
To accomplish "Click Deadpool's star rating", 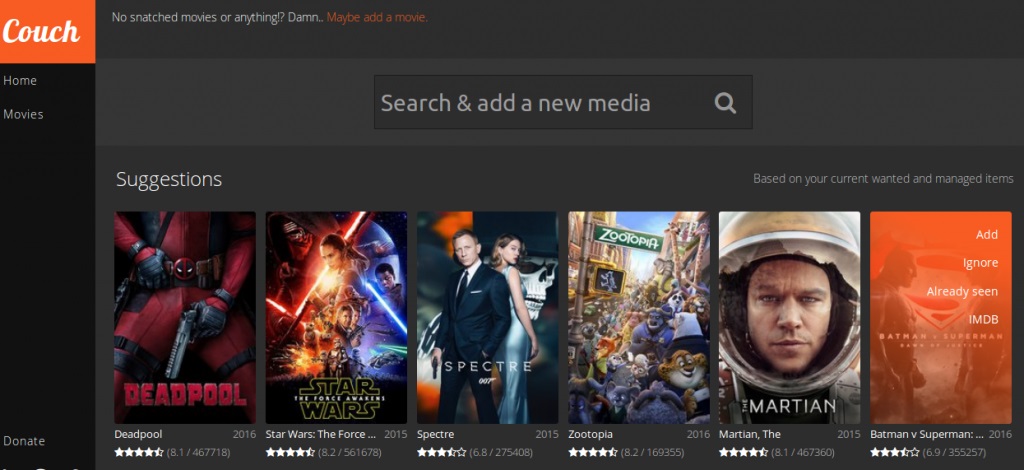I will (138, 452).
